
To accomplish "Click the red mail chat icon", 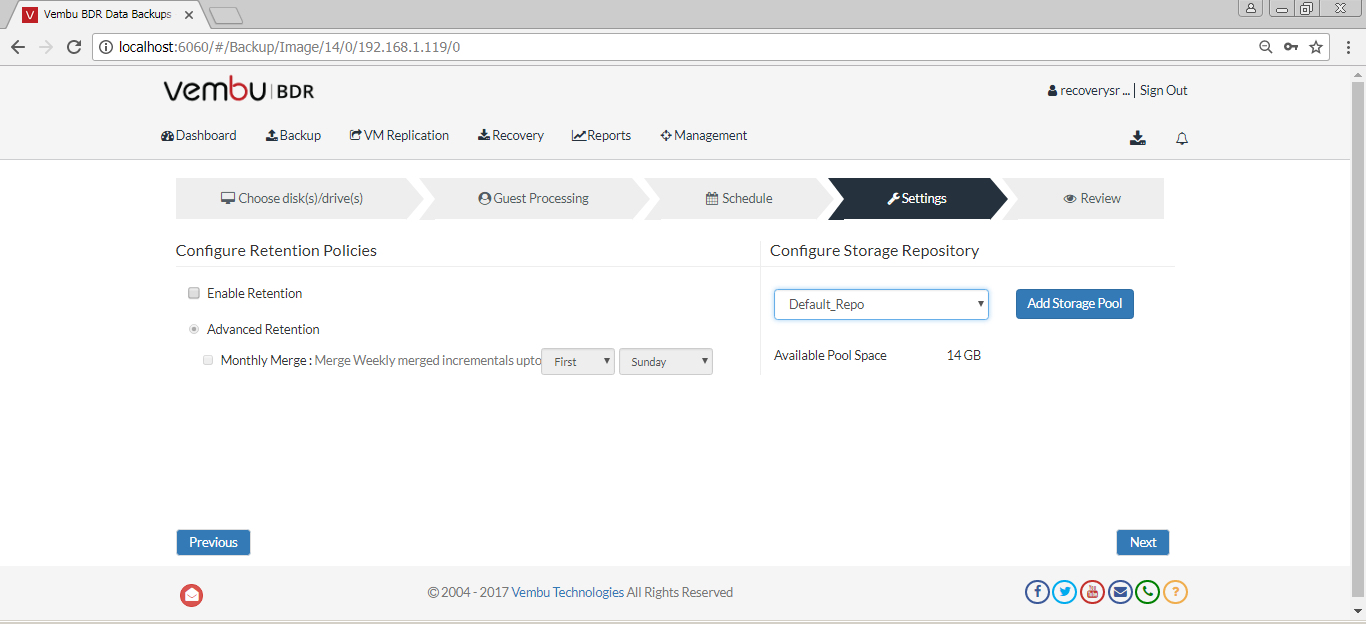I will (192, 595).
